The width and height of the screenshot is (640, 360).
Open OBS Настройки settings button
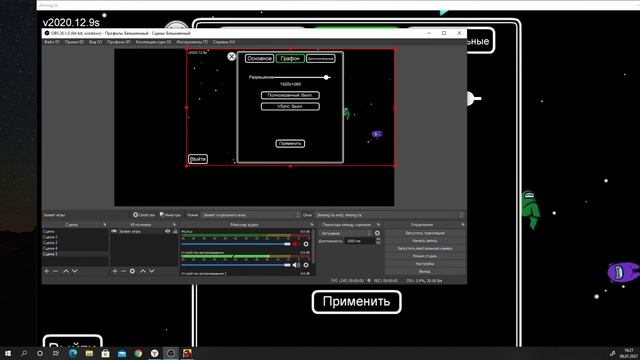(425, 264)
